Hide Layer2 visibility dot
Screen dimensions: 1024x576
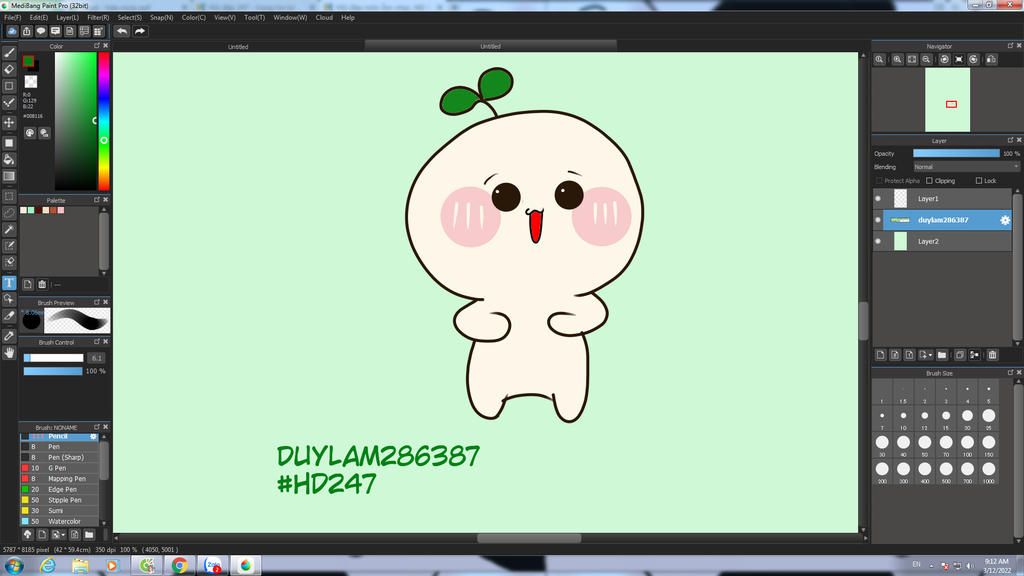pyautogui.click(x=878, y=242)
